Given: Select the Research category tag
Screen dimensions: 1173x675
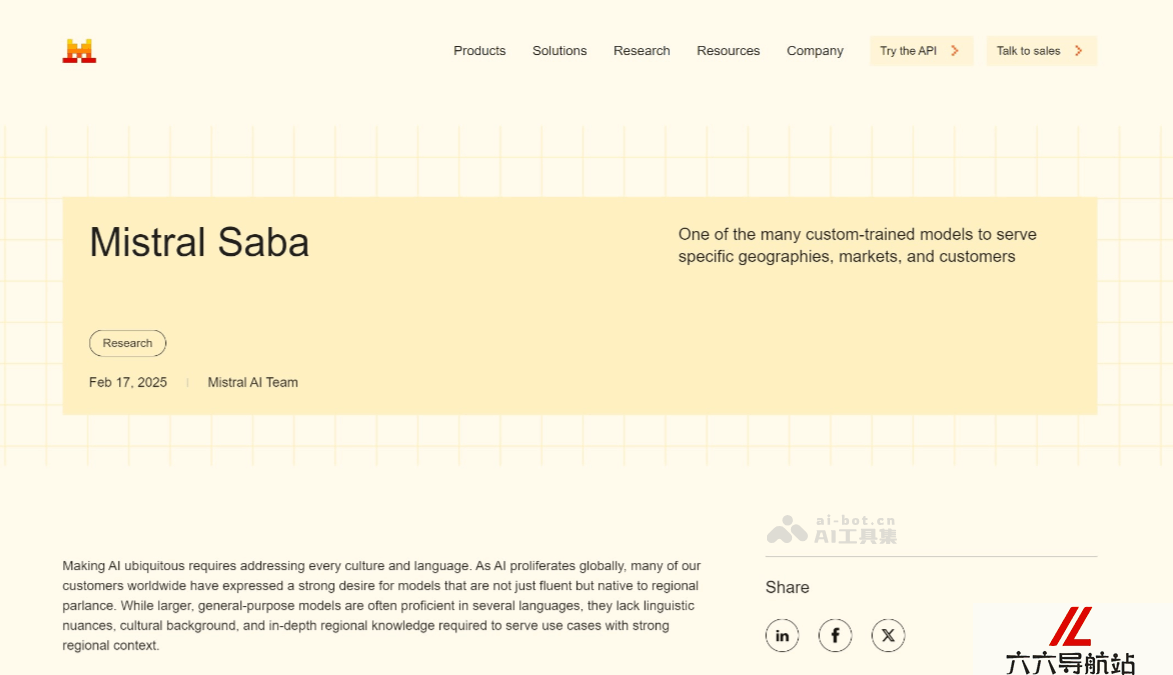Looking at the screenshot, I should point(128,343).
